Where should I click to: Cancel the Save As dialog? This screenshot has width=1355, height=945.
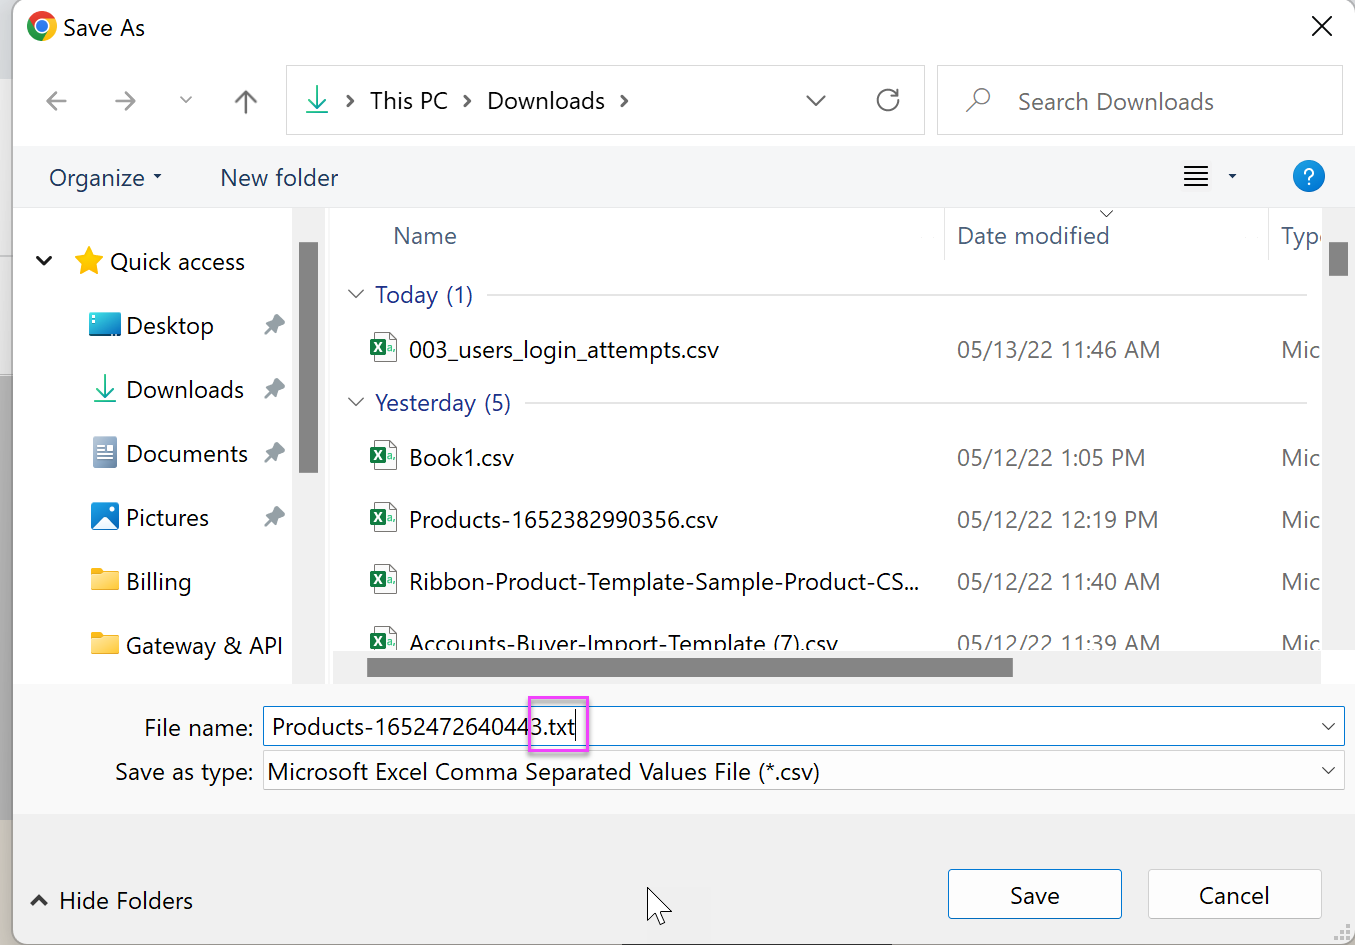(1233, 895)
